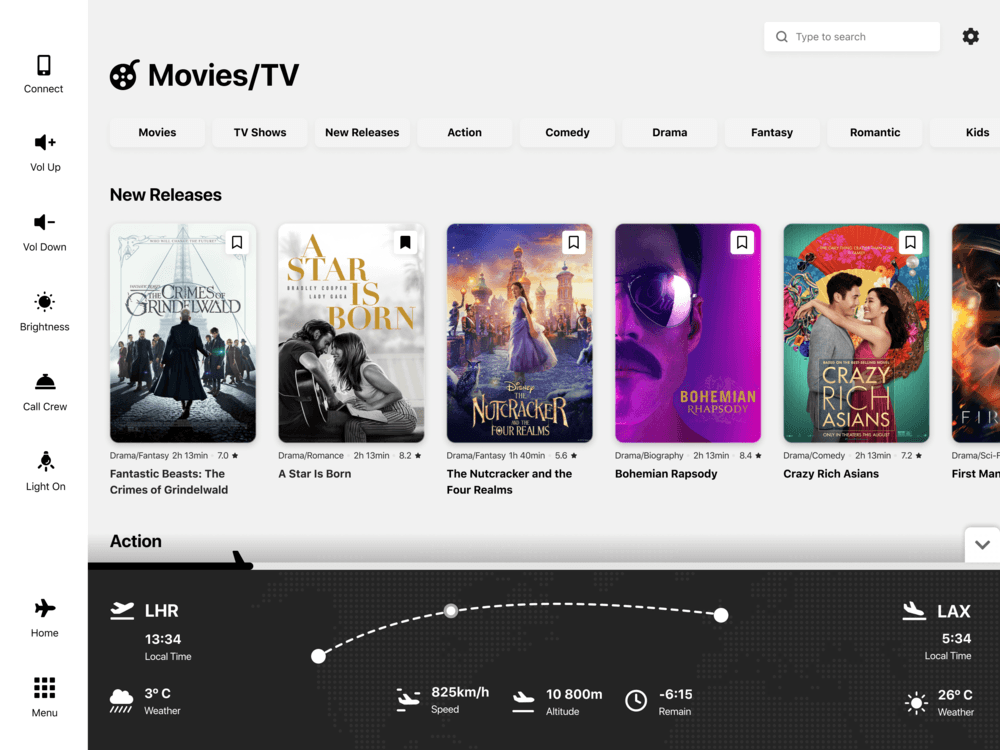Switch to the Action tab
Viewport: 1000px width, 750px height.
(464, 133)
